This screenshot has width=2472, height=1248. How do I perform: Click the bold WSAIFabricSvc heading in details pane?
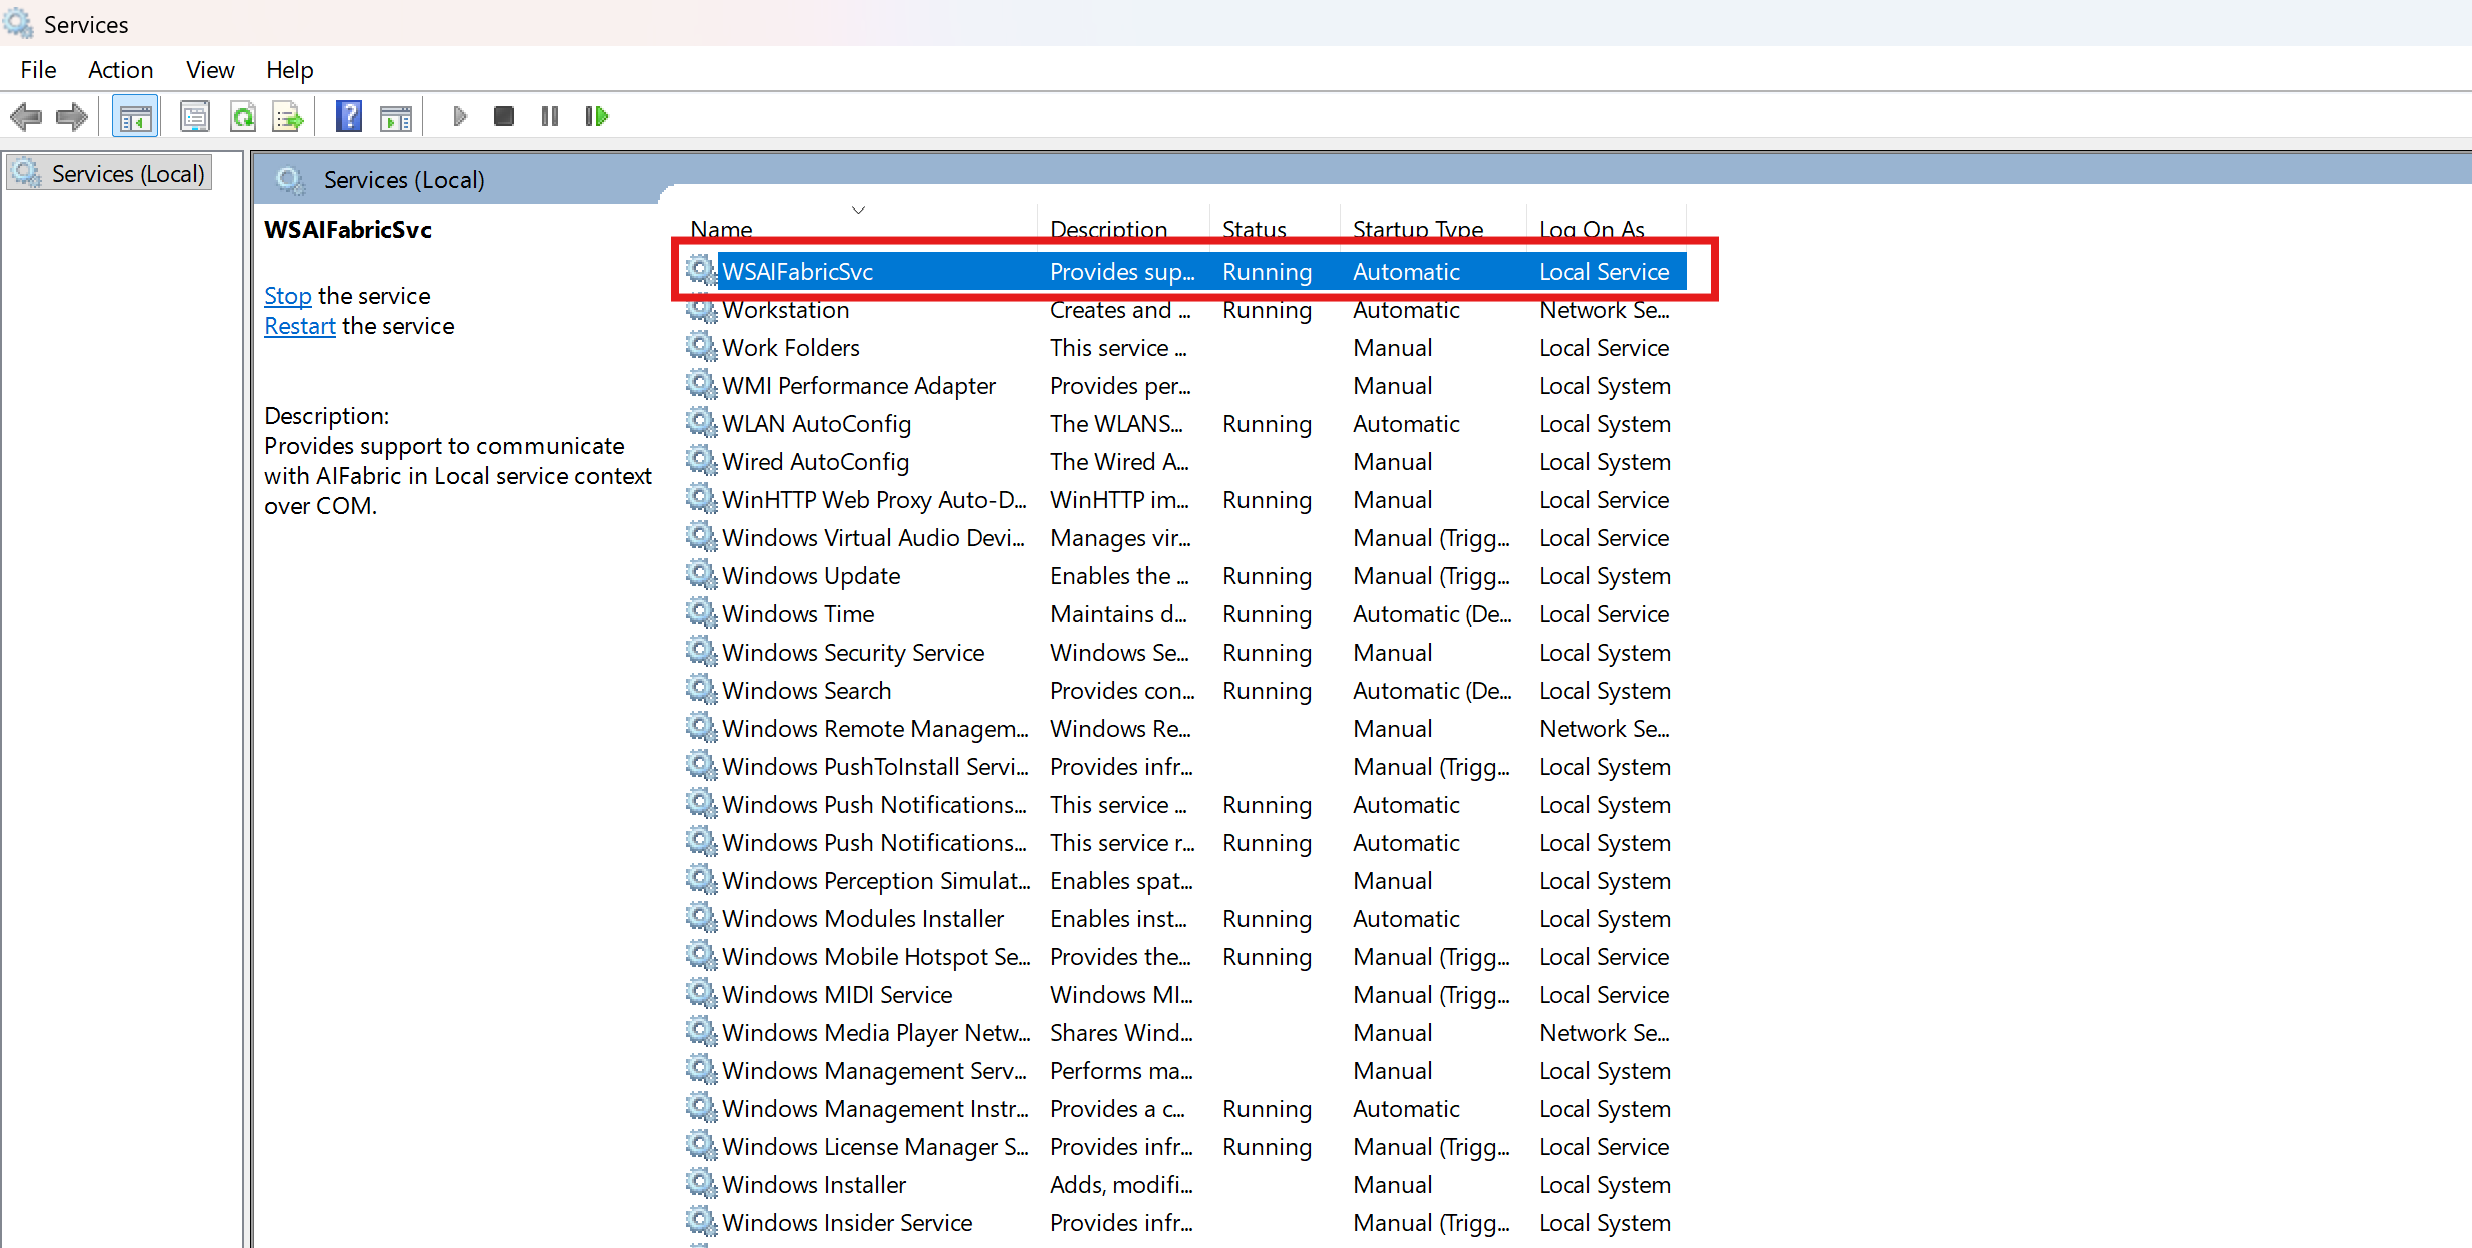point(348,230)
